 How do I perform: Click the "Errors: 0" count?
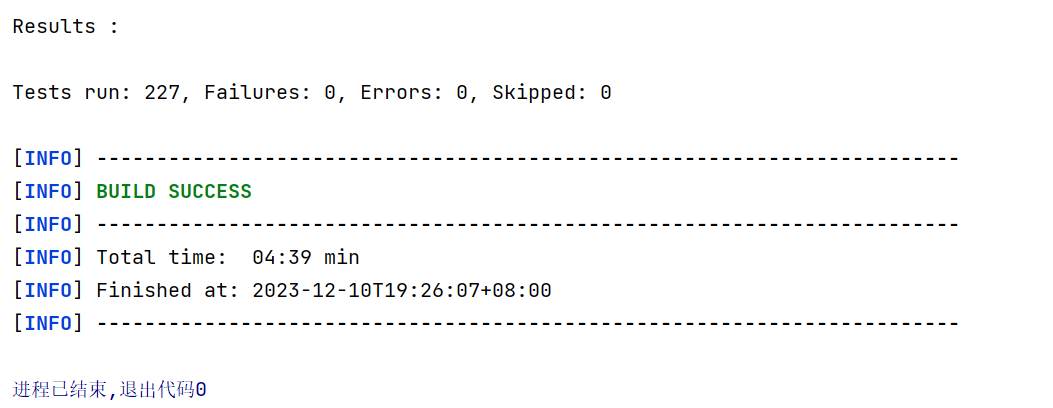point(414,93)
